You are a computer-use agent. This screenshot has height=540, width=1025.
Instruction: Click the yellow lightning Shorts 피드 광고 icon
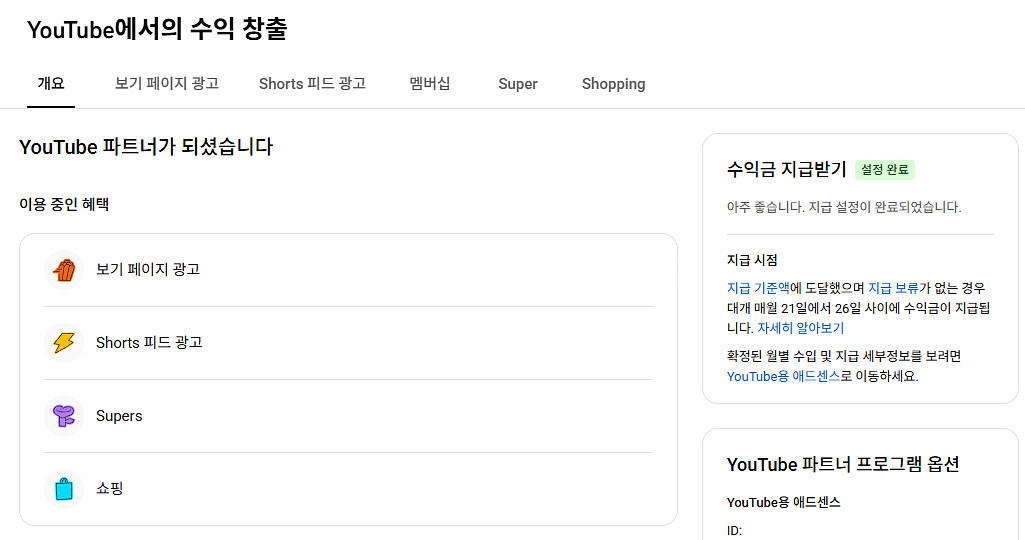(x=64, y=343)
